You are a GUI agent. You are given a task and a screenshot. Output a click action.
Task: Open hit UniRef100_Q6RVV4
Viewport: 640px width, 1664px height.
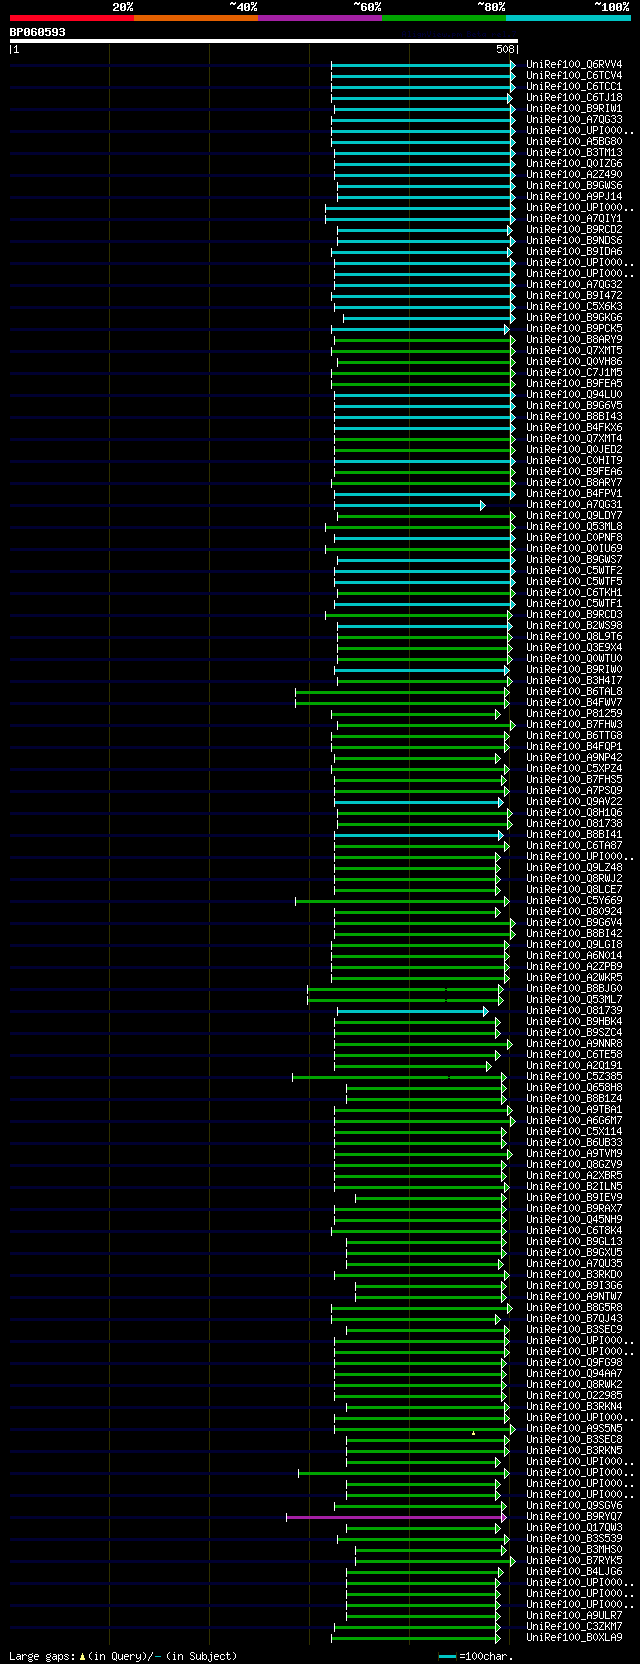tap(574, 65)
